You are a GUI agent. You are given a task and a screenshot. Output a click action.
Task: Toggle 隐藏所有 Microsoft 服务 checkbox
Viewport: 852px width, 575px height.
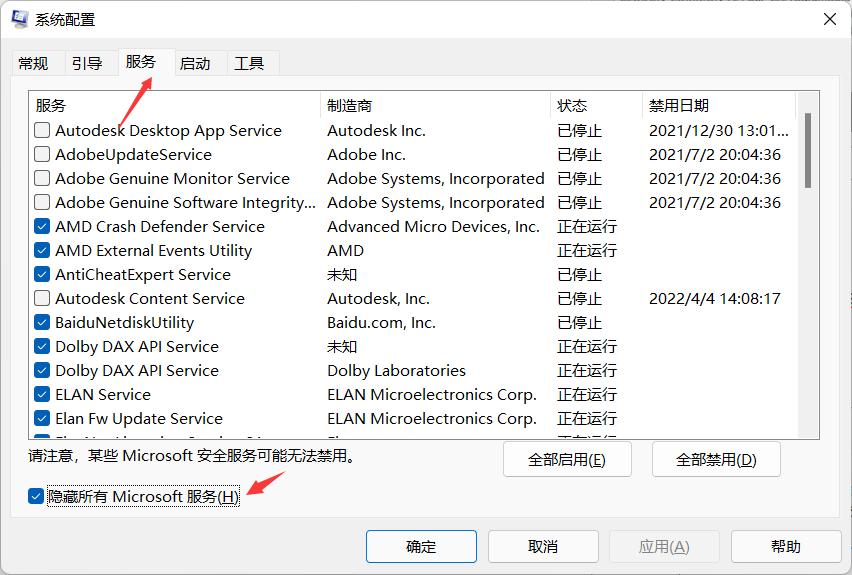pos(37,496)
